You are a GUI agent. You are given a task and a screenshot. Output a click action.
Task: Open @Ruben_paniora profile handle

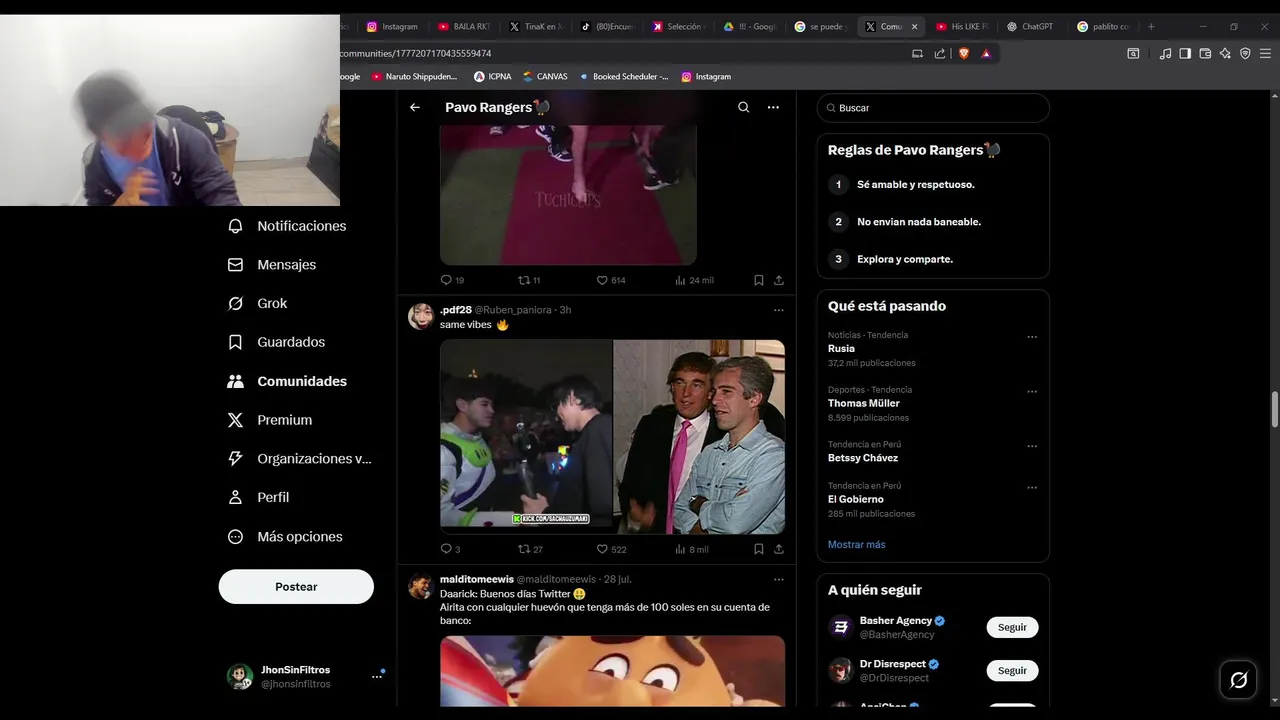pyautogui.click(x=513, y=310)
